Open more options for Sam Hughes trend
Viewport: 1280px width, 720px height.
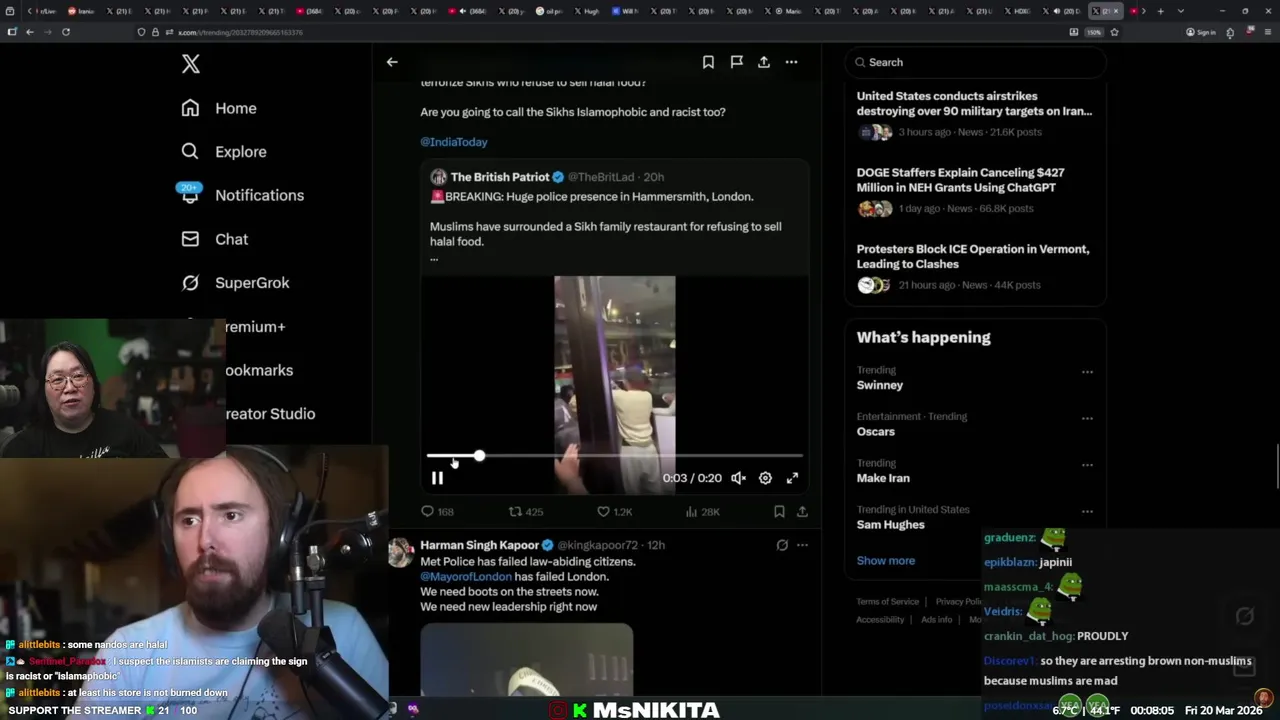coord(1087,511)
